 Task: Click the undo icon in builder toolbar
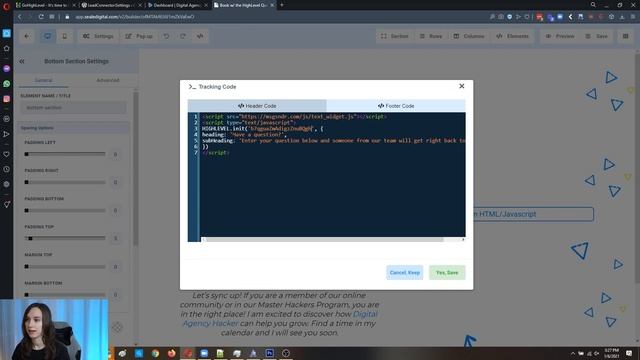(167, 36)
